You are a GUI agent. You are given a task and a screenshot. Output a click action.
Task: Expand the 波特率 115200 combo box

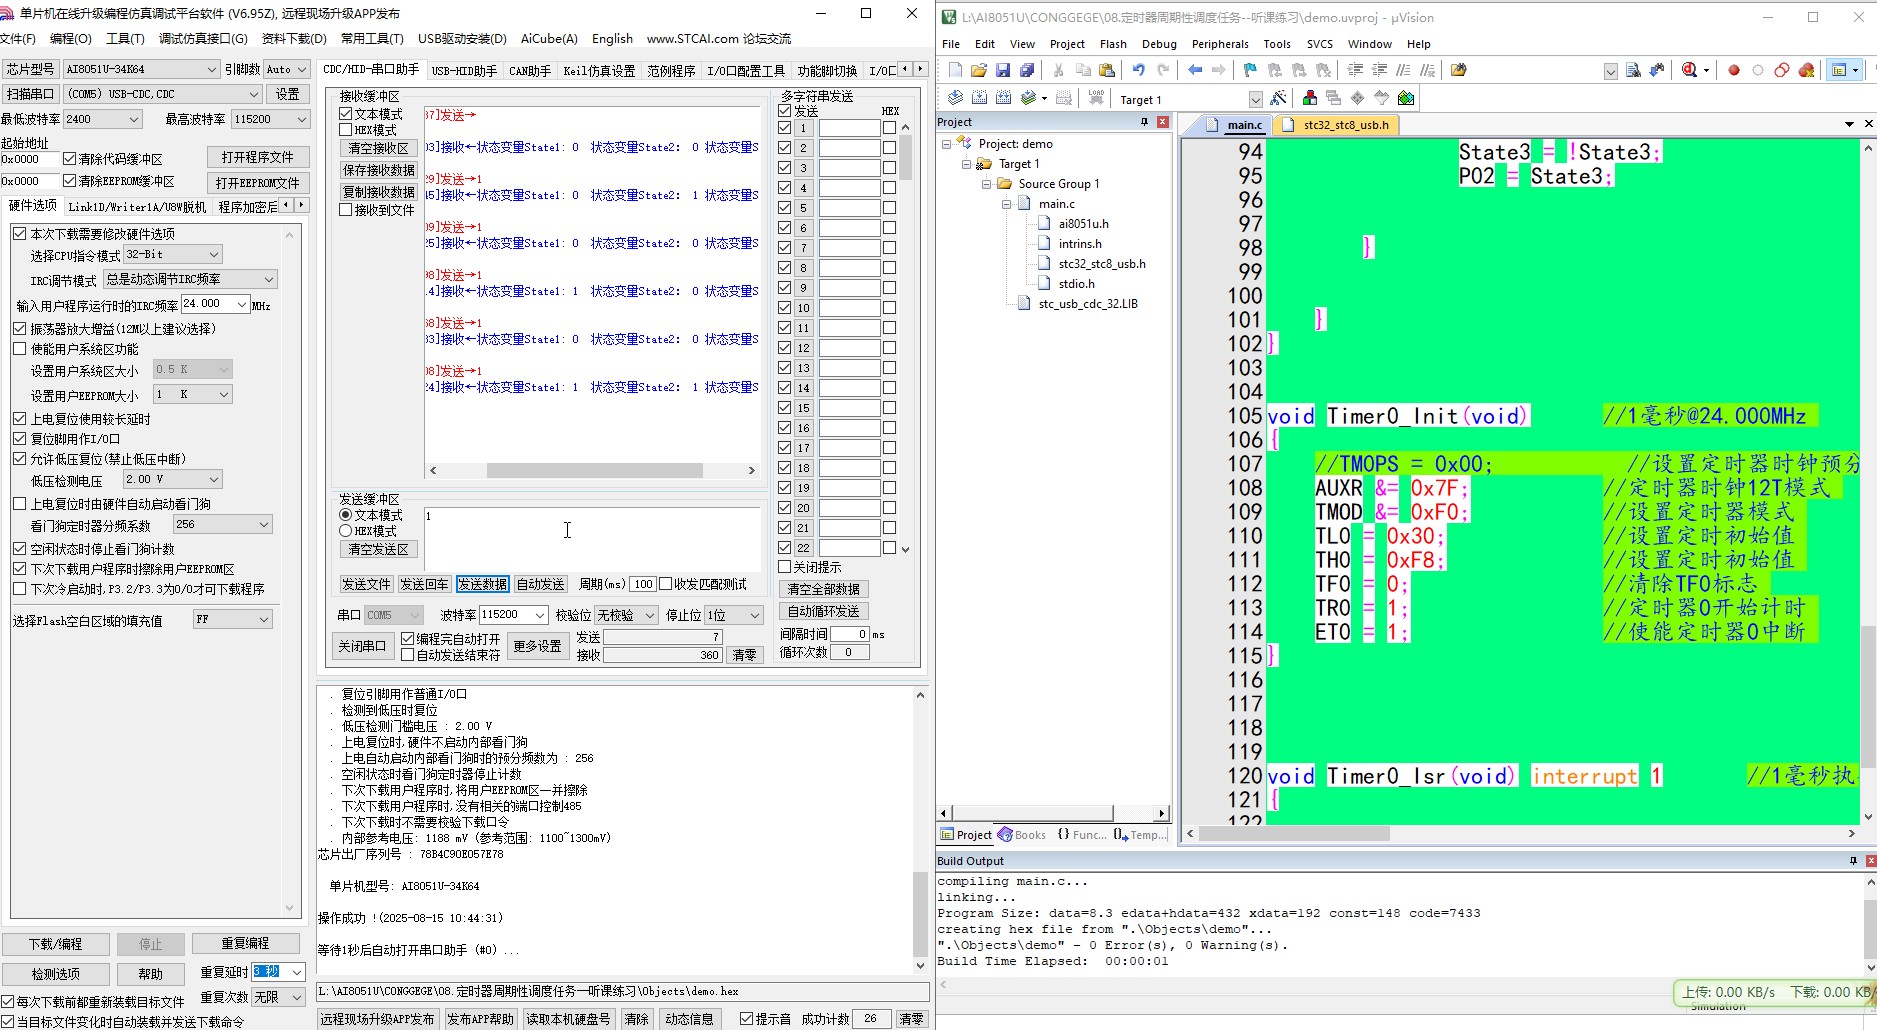(x=513, y=615)
